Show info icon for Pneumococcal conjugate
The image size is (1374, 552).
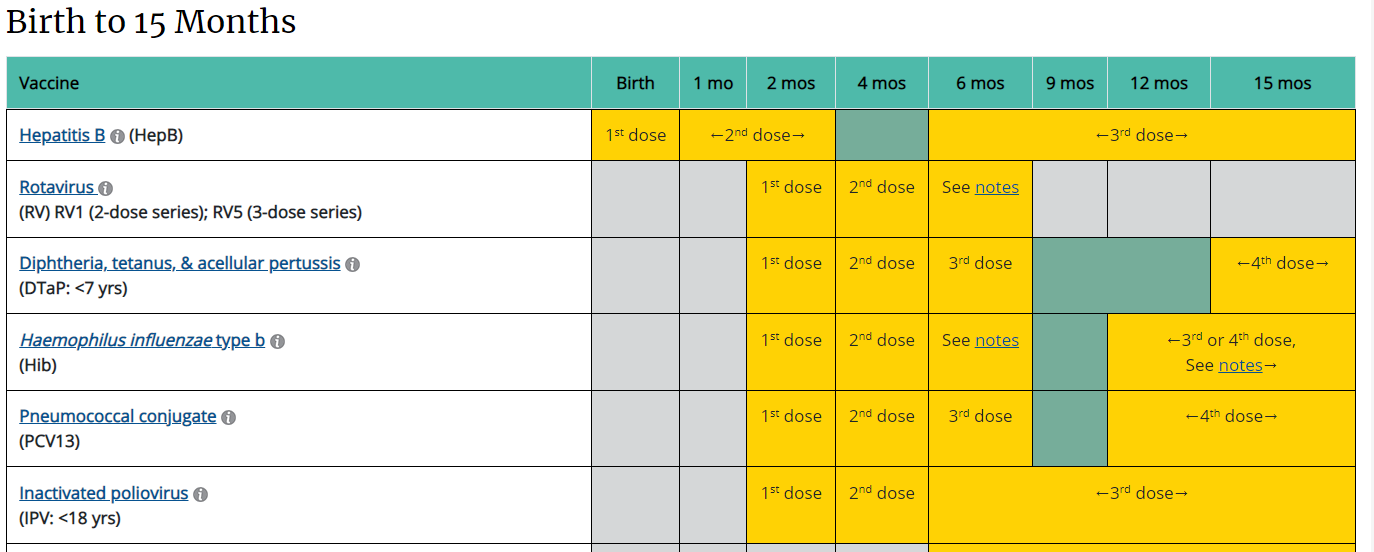(x=228, y=418)
